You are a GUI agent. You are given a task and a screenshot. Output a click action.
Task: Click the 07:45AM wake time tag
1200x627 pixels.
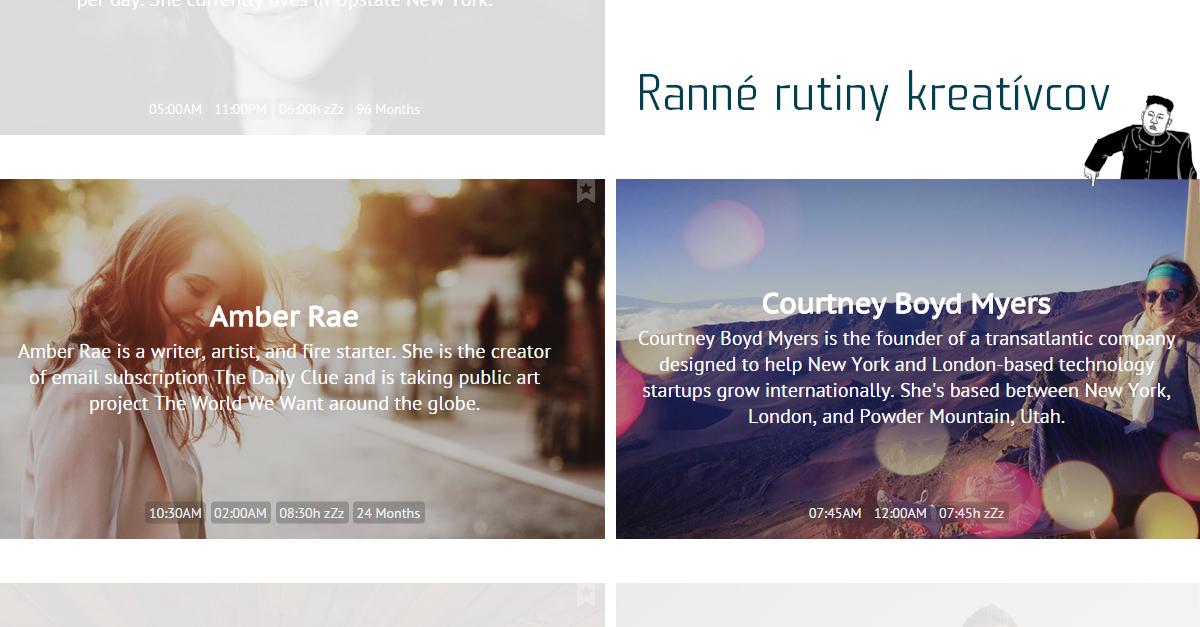point(835,513)
